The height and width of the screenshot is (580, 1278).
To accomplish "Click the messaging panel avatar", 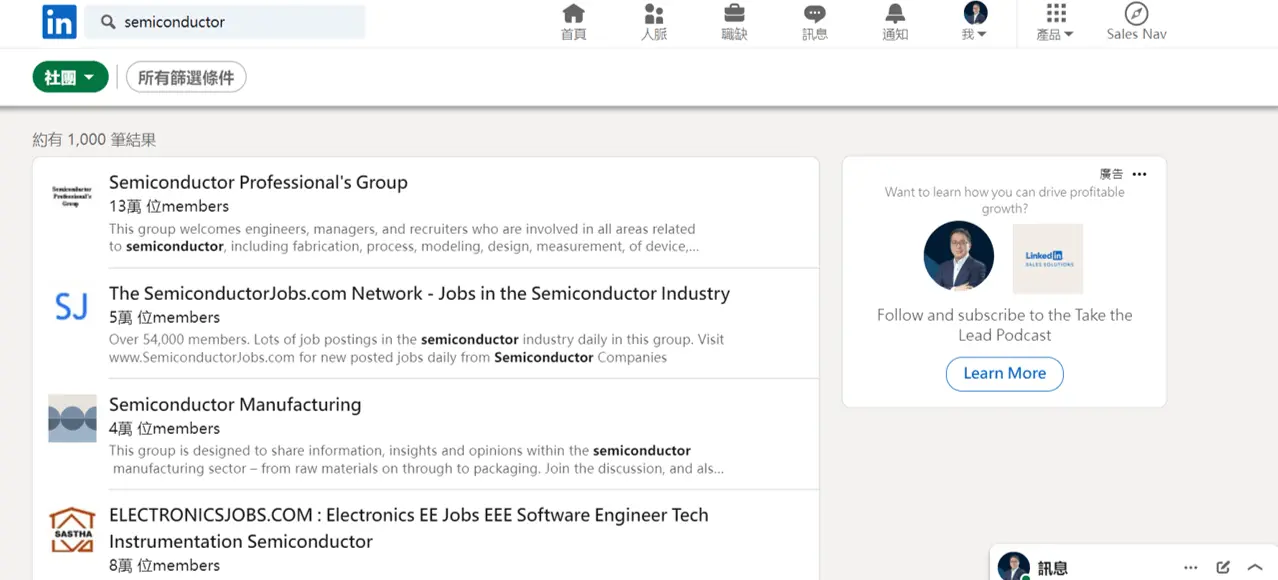I will [x=1014, y=566].
